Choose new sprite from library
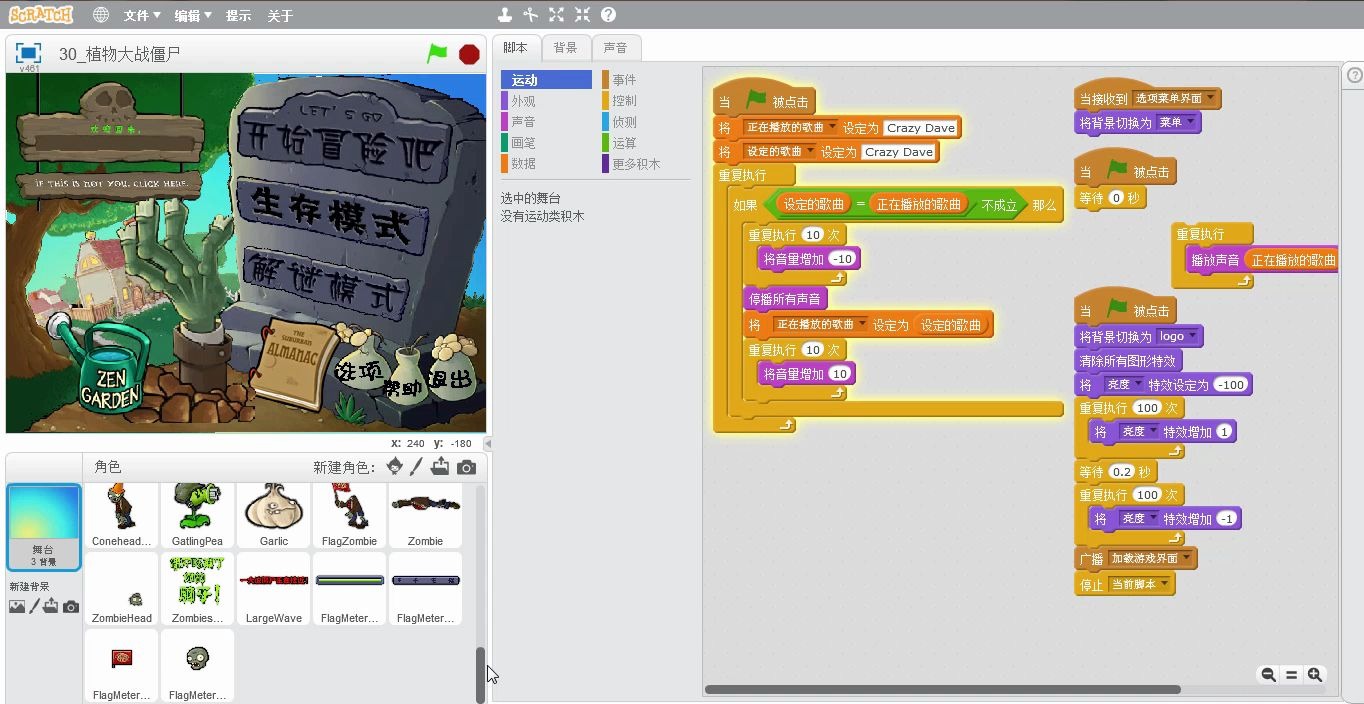 (395, 467)
